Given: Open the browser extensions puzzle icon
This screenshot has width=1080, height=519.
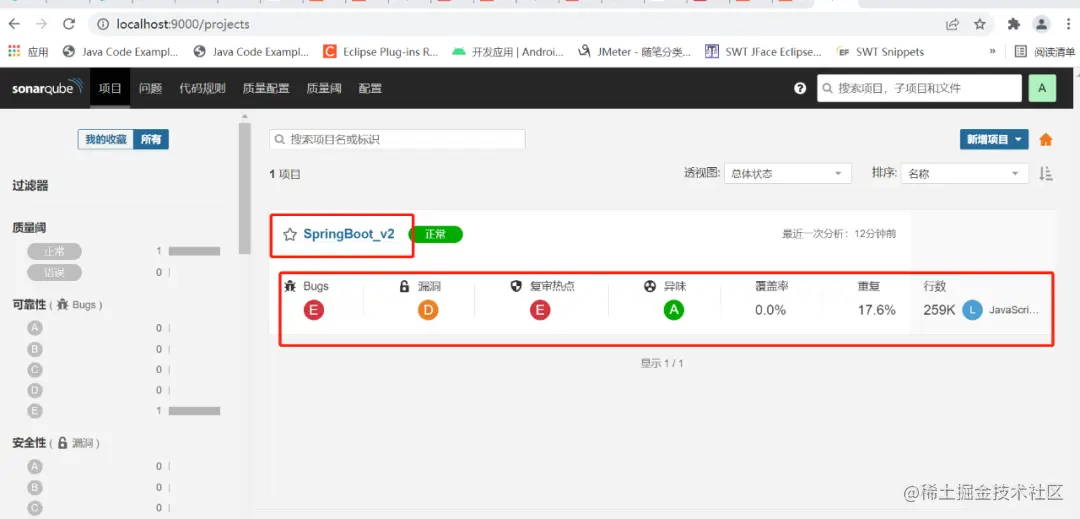Looking at the screenshot, I should click(x=1014, y=24).
